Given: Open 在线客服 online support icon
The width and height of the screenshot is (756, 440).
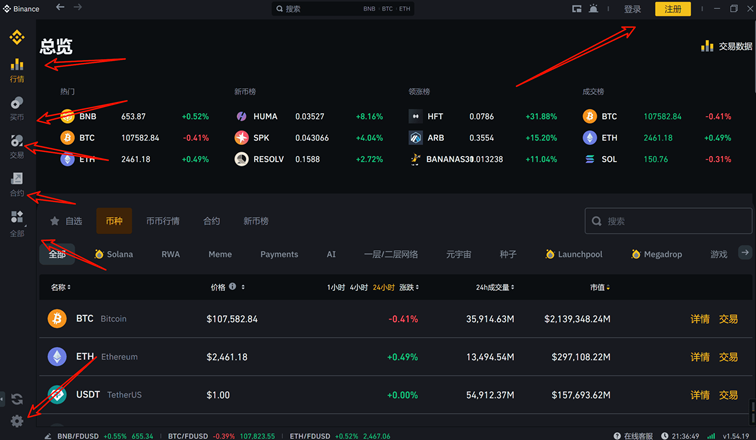Looking at the screenshot, I should 617,436.
